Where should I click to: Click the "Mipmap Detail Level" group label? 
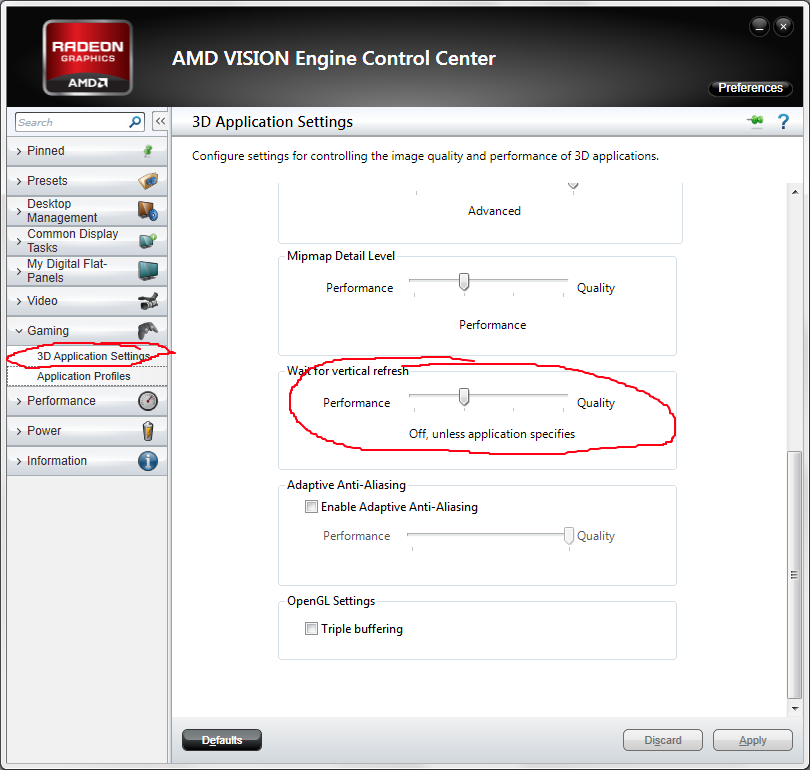[341, 256]
